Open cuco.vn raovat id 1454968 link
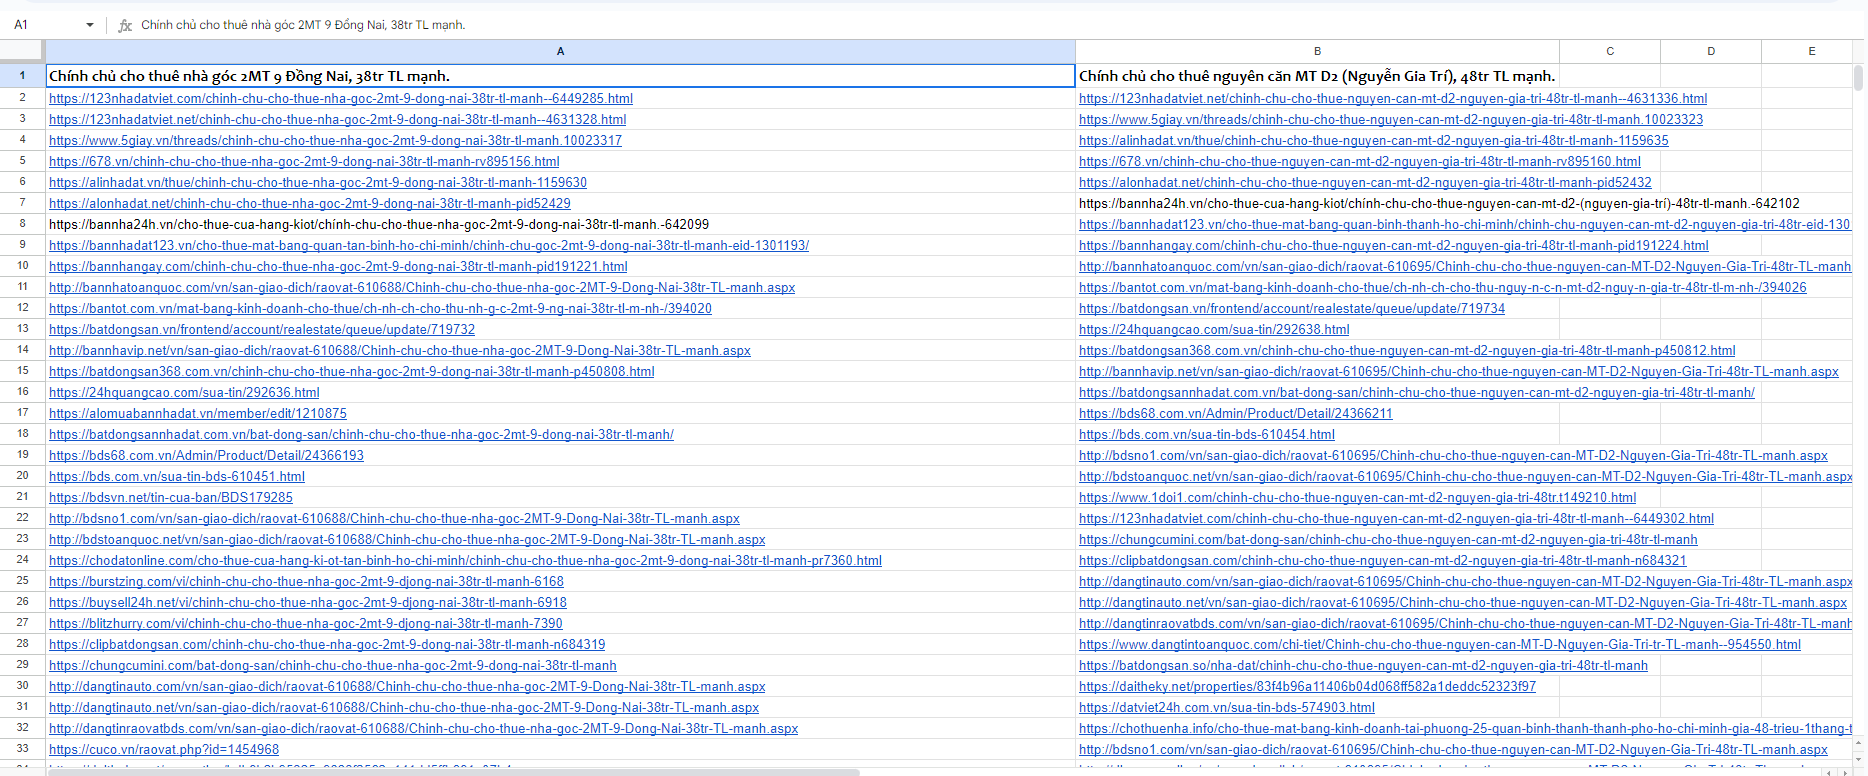This screenshot has height=776, width=1868. click(164, 749)
